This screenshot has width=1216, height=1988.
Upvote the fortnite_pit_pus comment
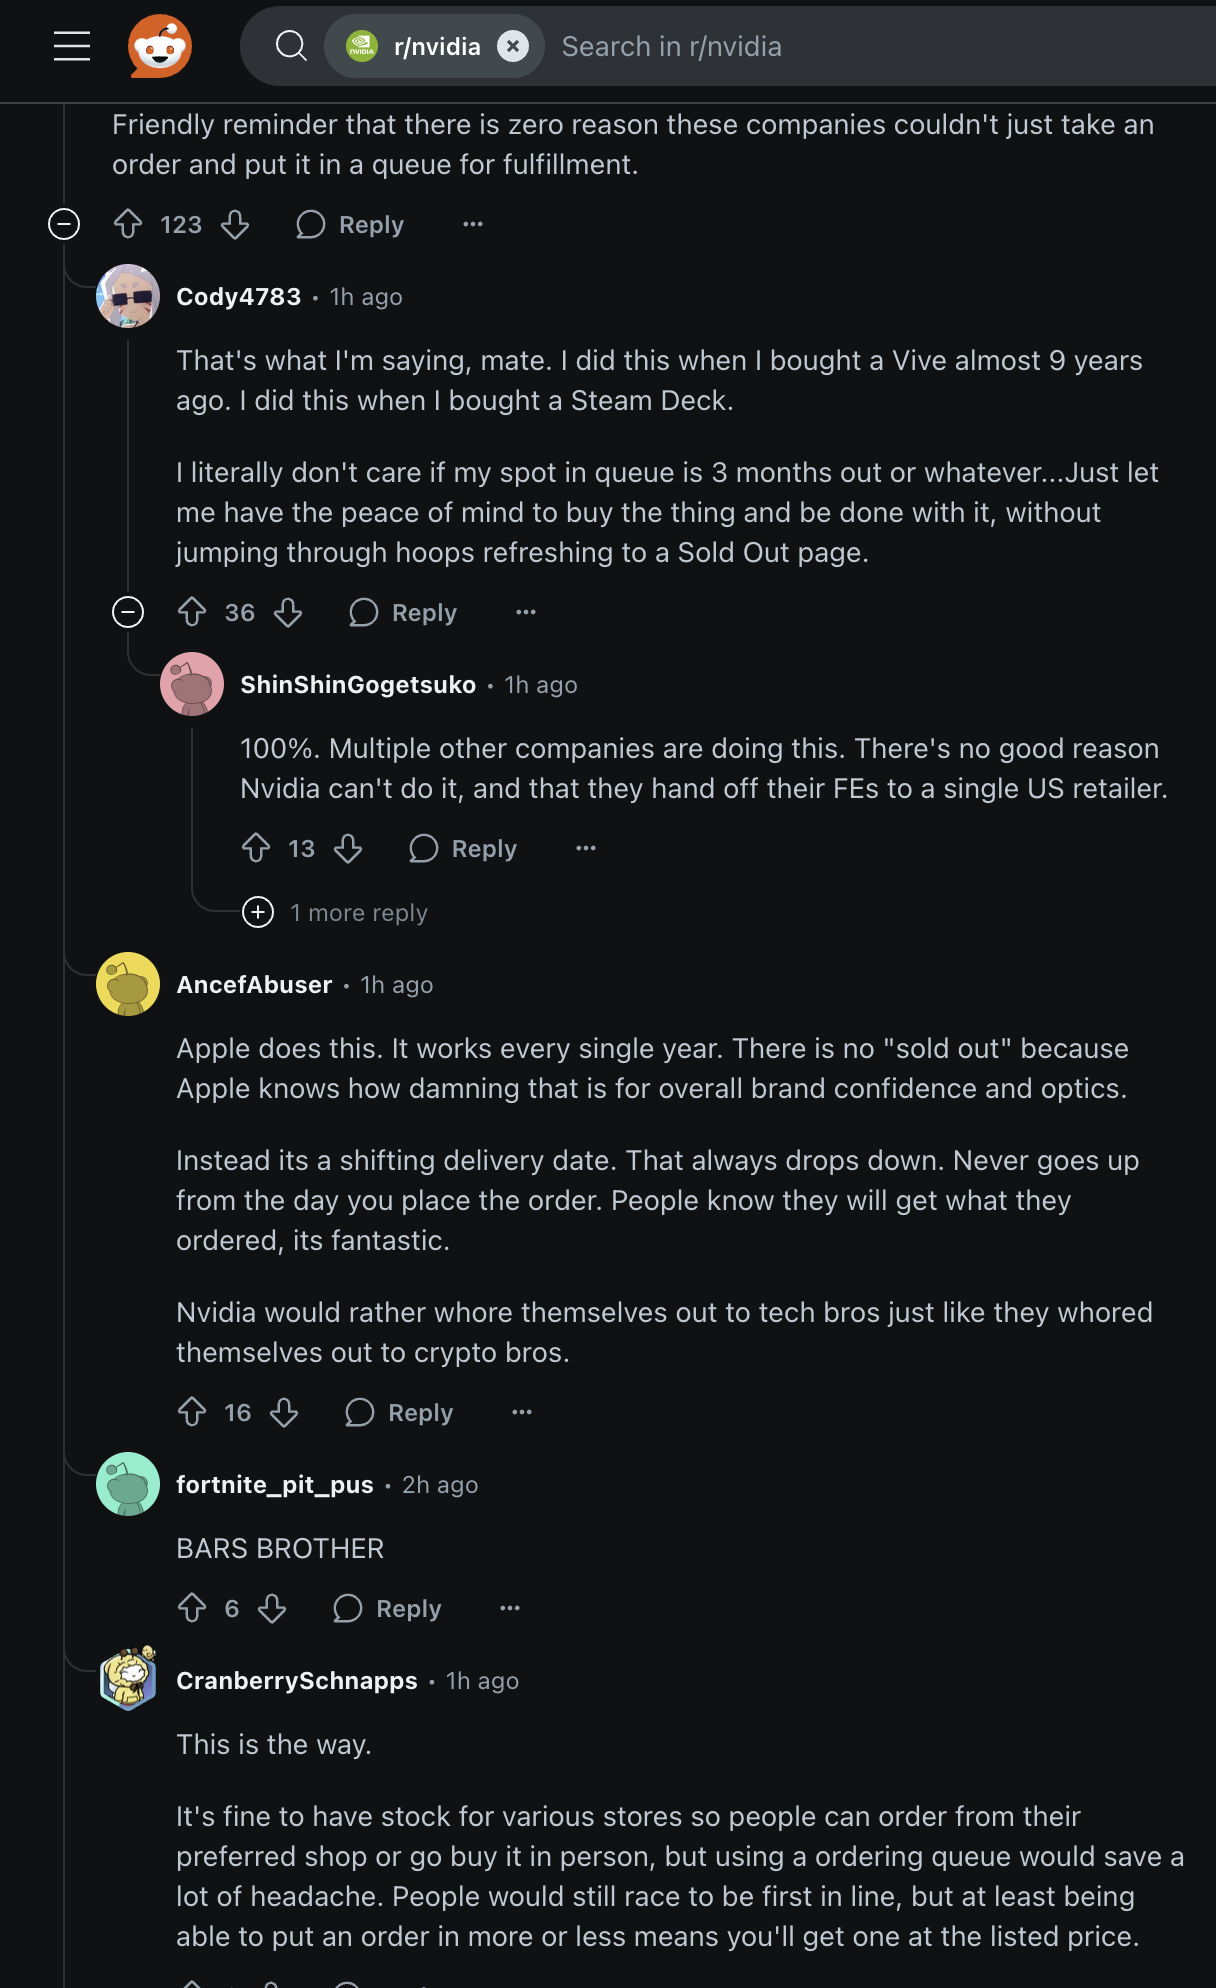[x=192, y=1608]
